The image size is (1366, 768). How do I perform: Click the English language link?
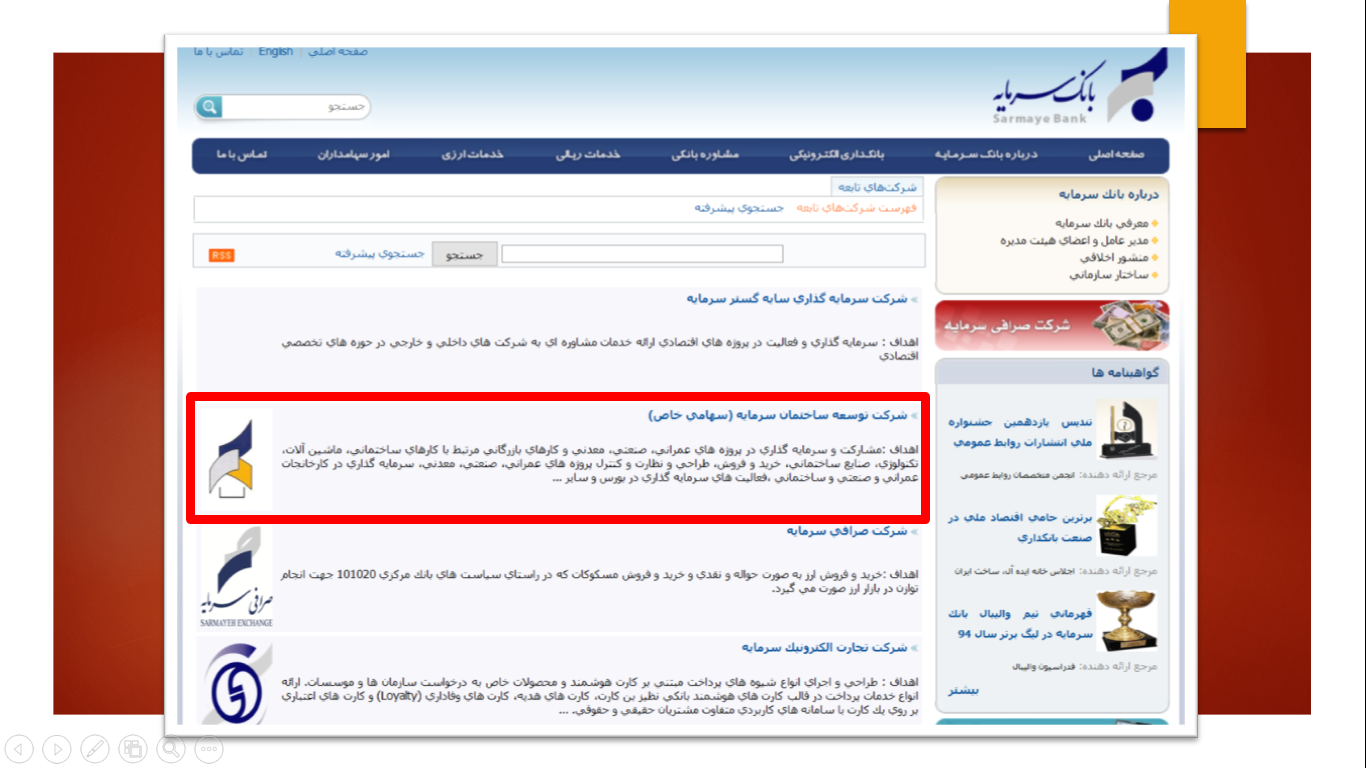click(x=275, y=52)
